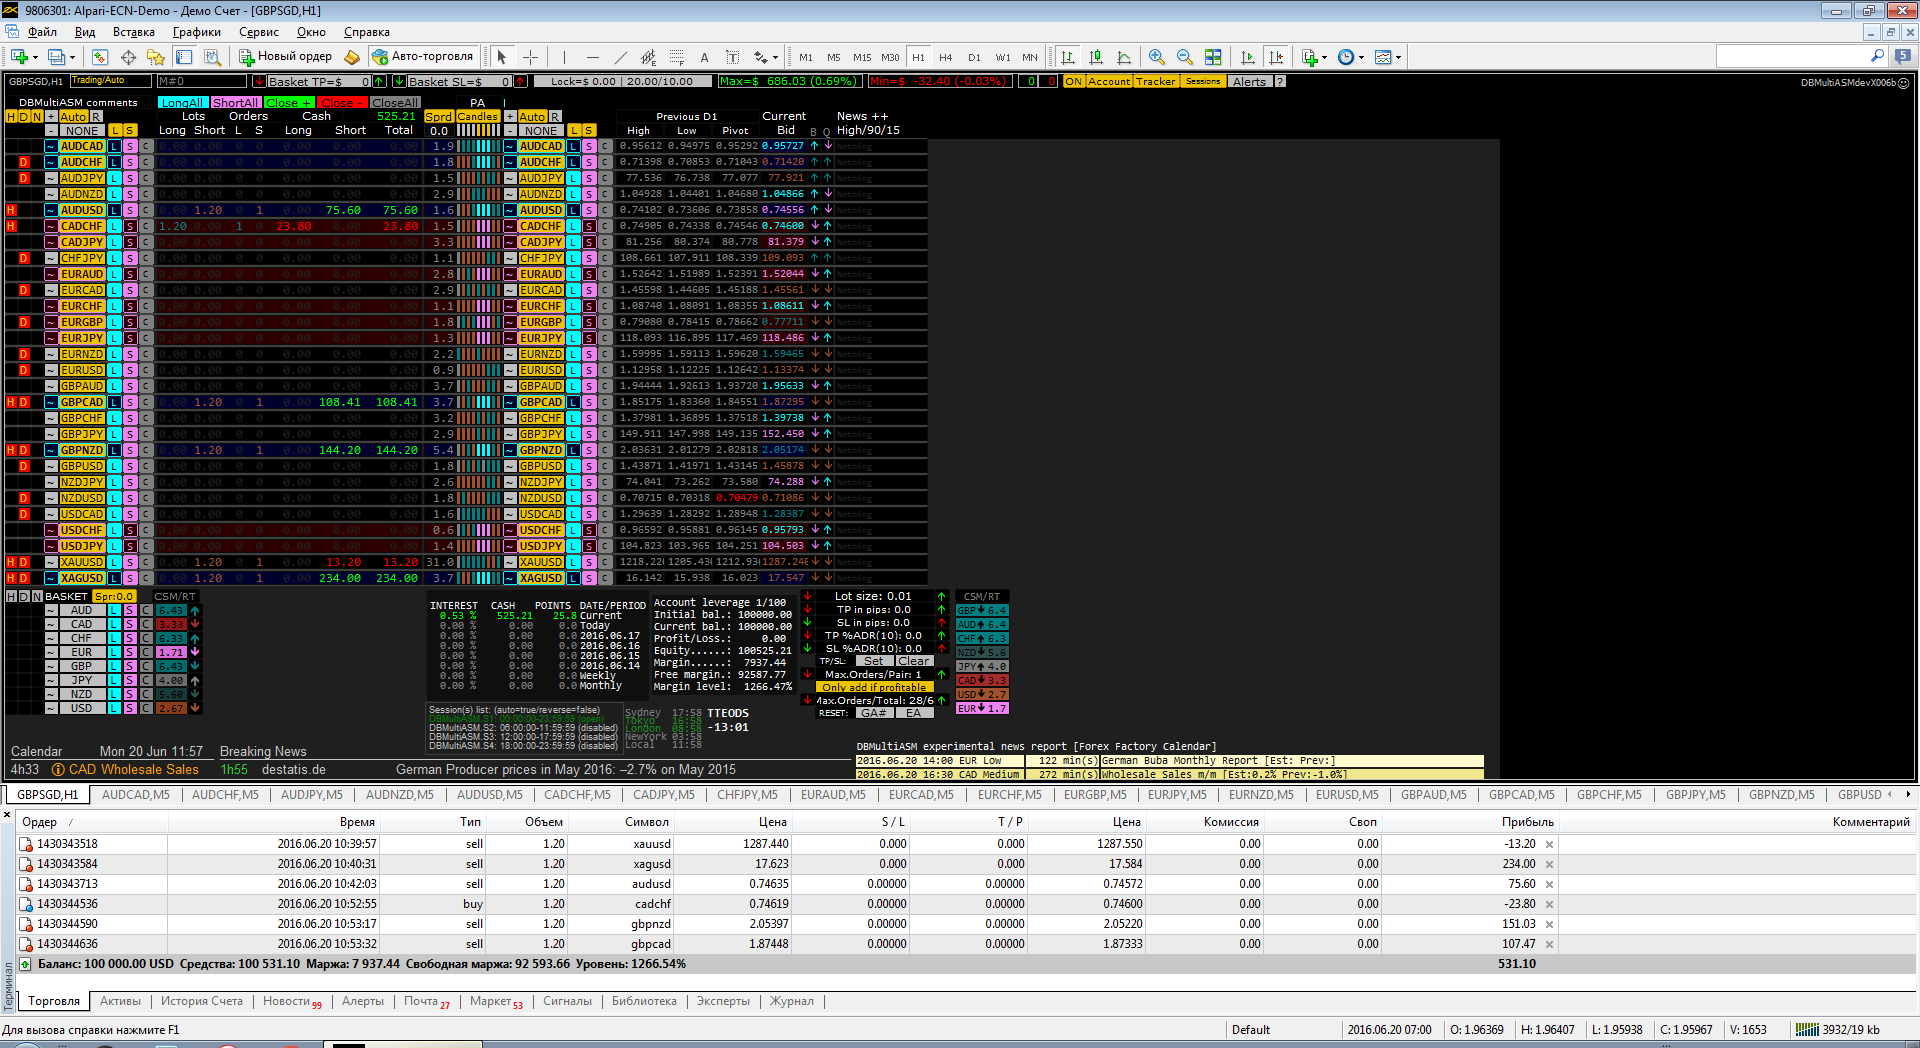Open the chat bubble icon showing 5
Screen dimensions: 1920x1048
(x=1902, y=57)
